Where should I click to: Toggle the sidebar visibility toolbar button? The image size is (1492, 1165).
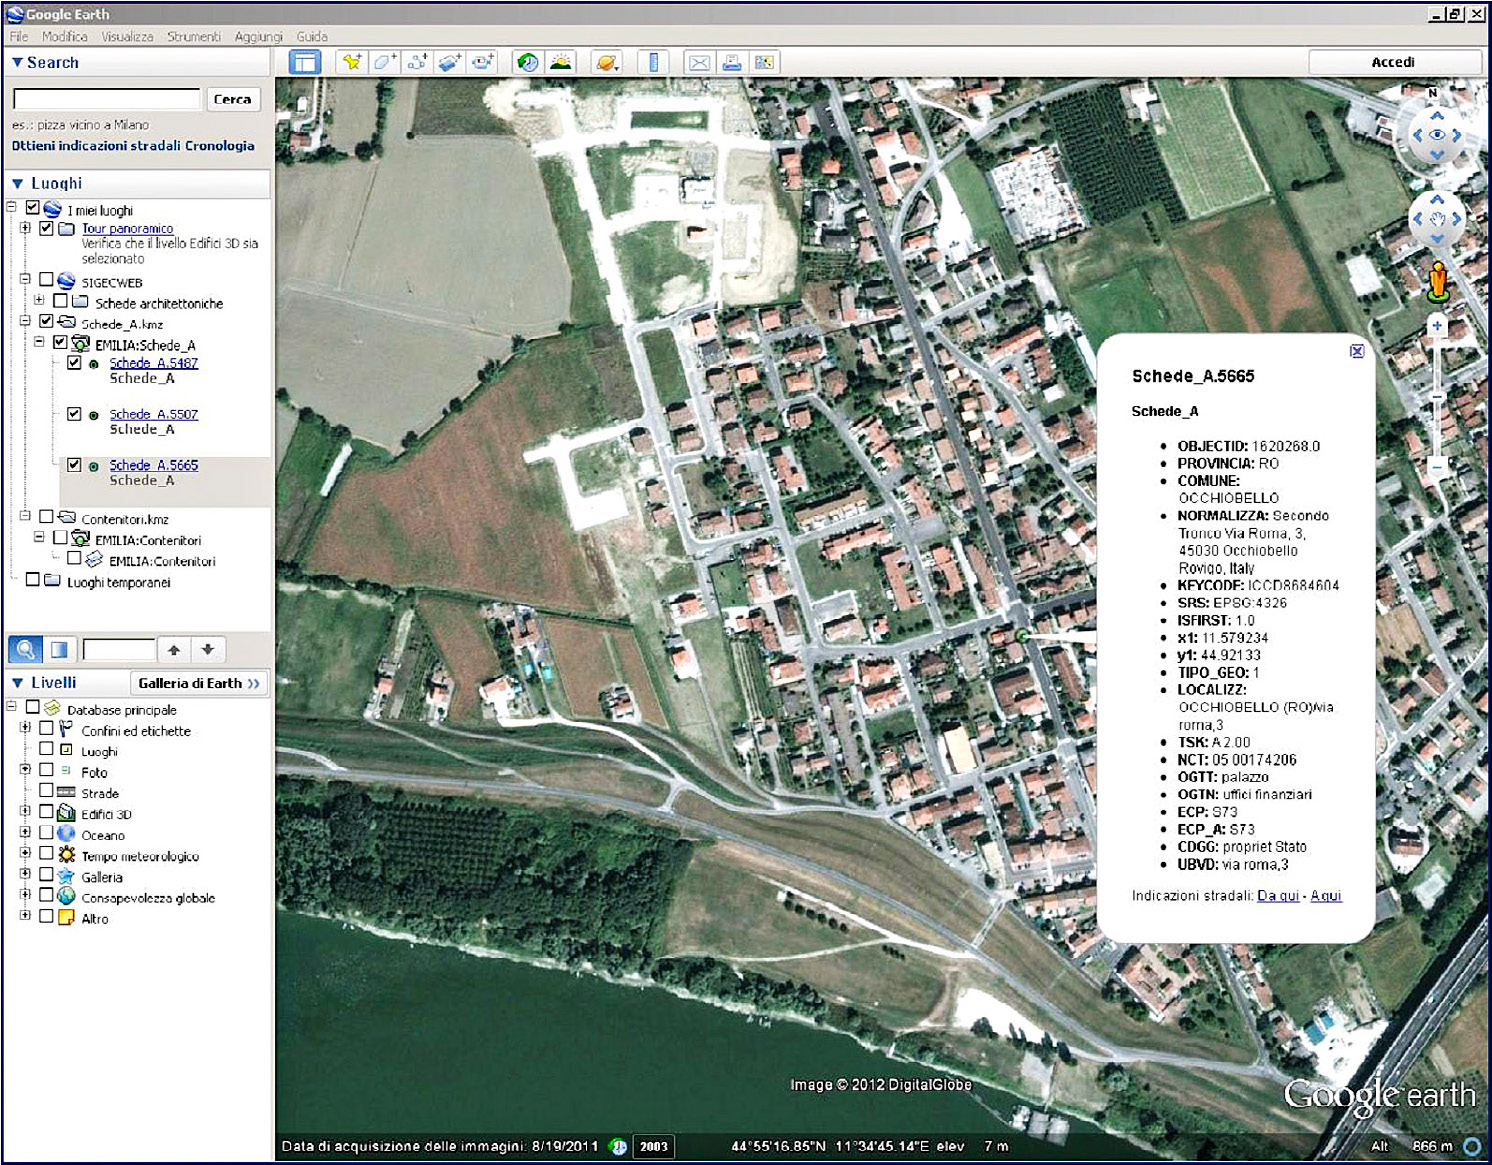click(304, 62)
